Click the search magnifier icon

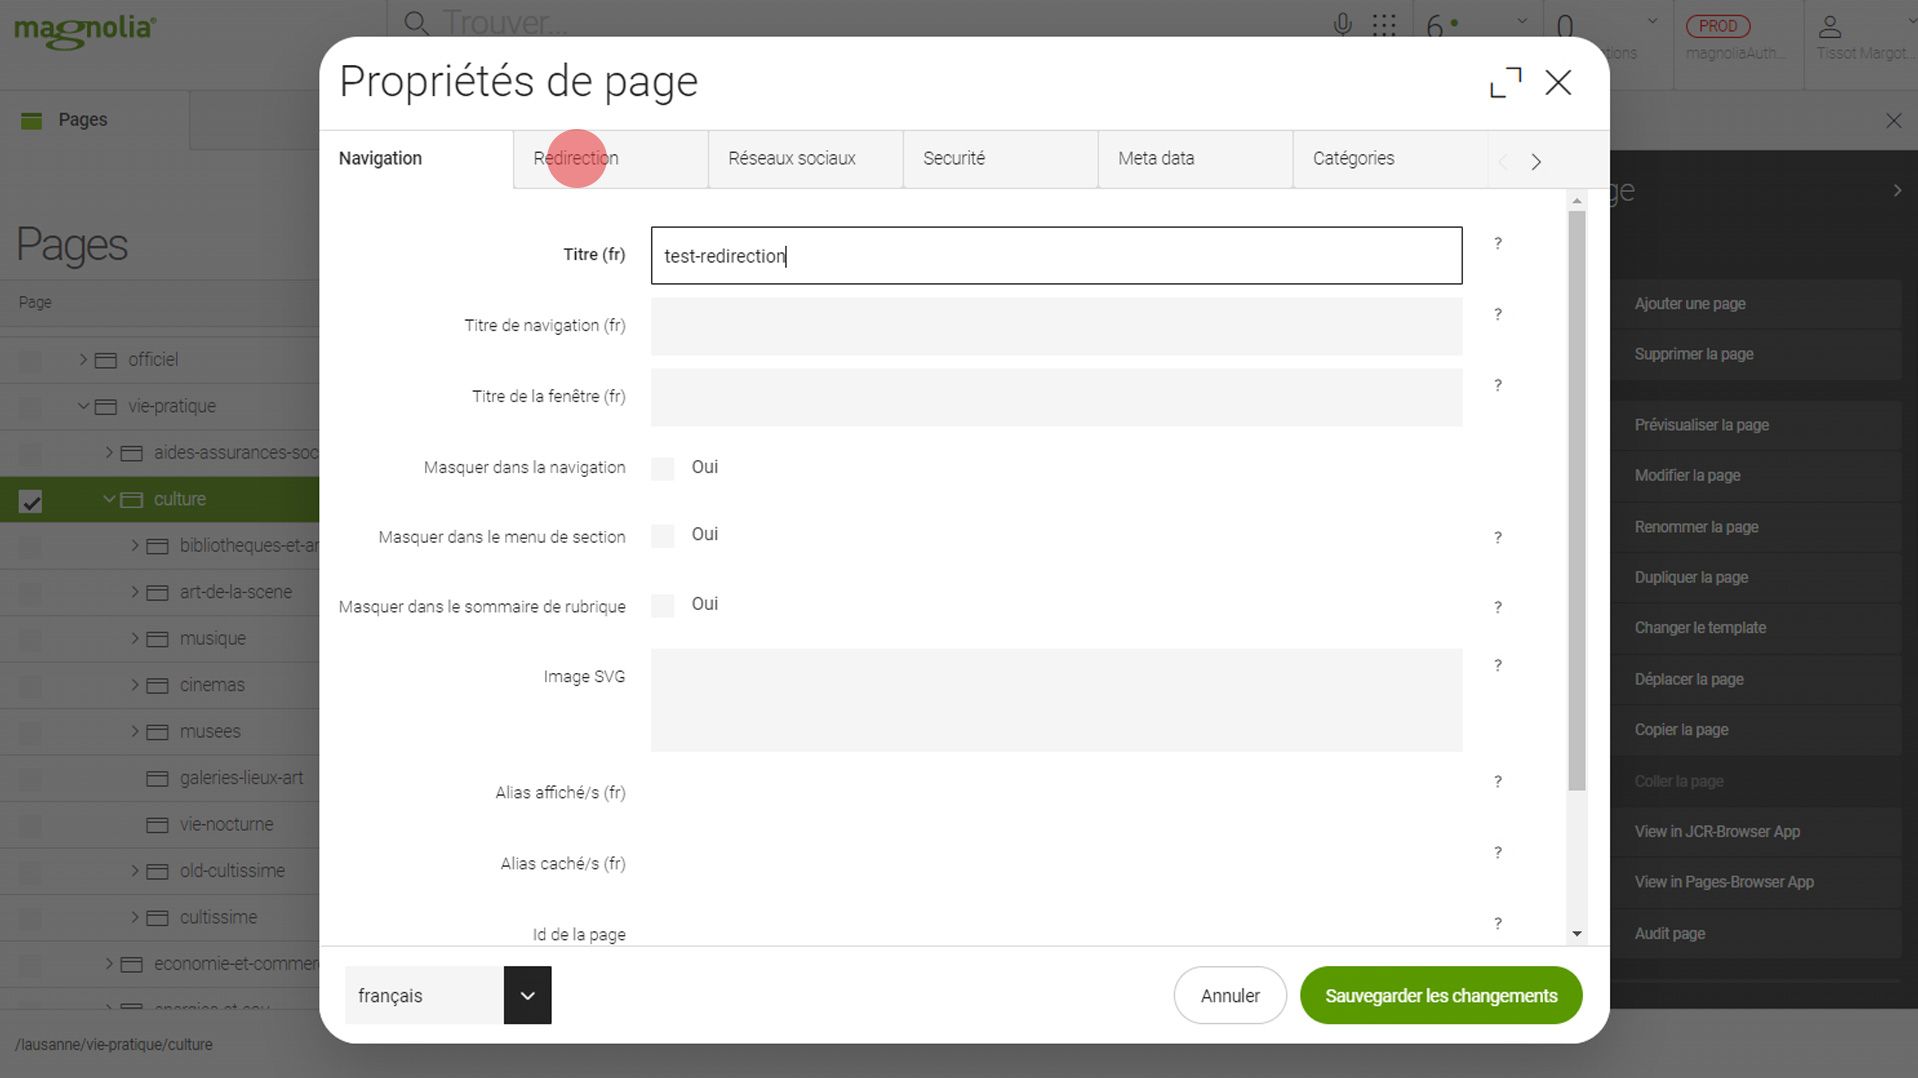click(x=416, y=23)
